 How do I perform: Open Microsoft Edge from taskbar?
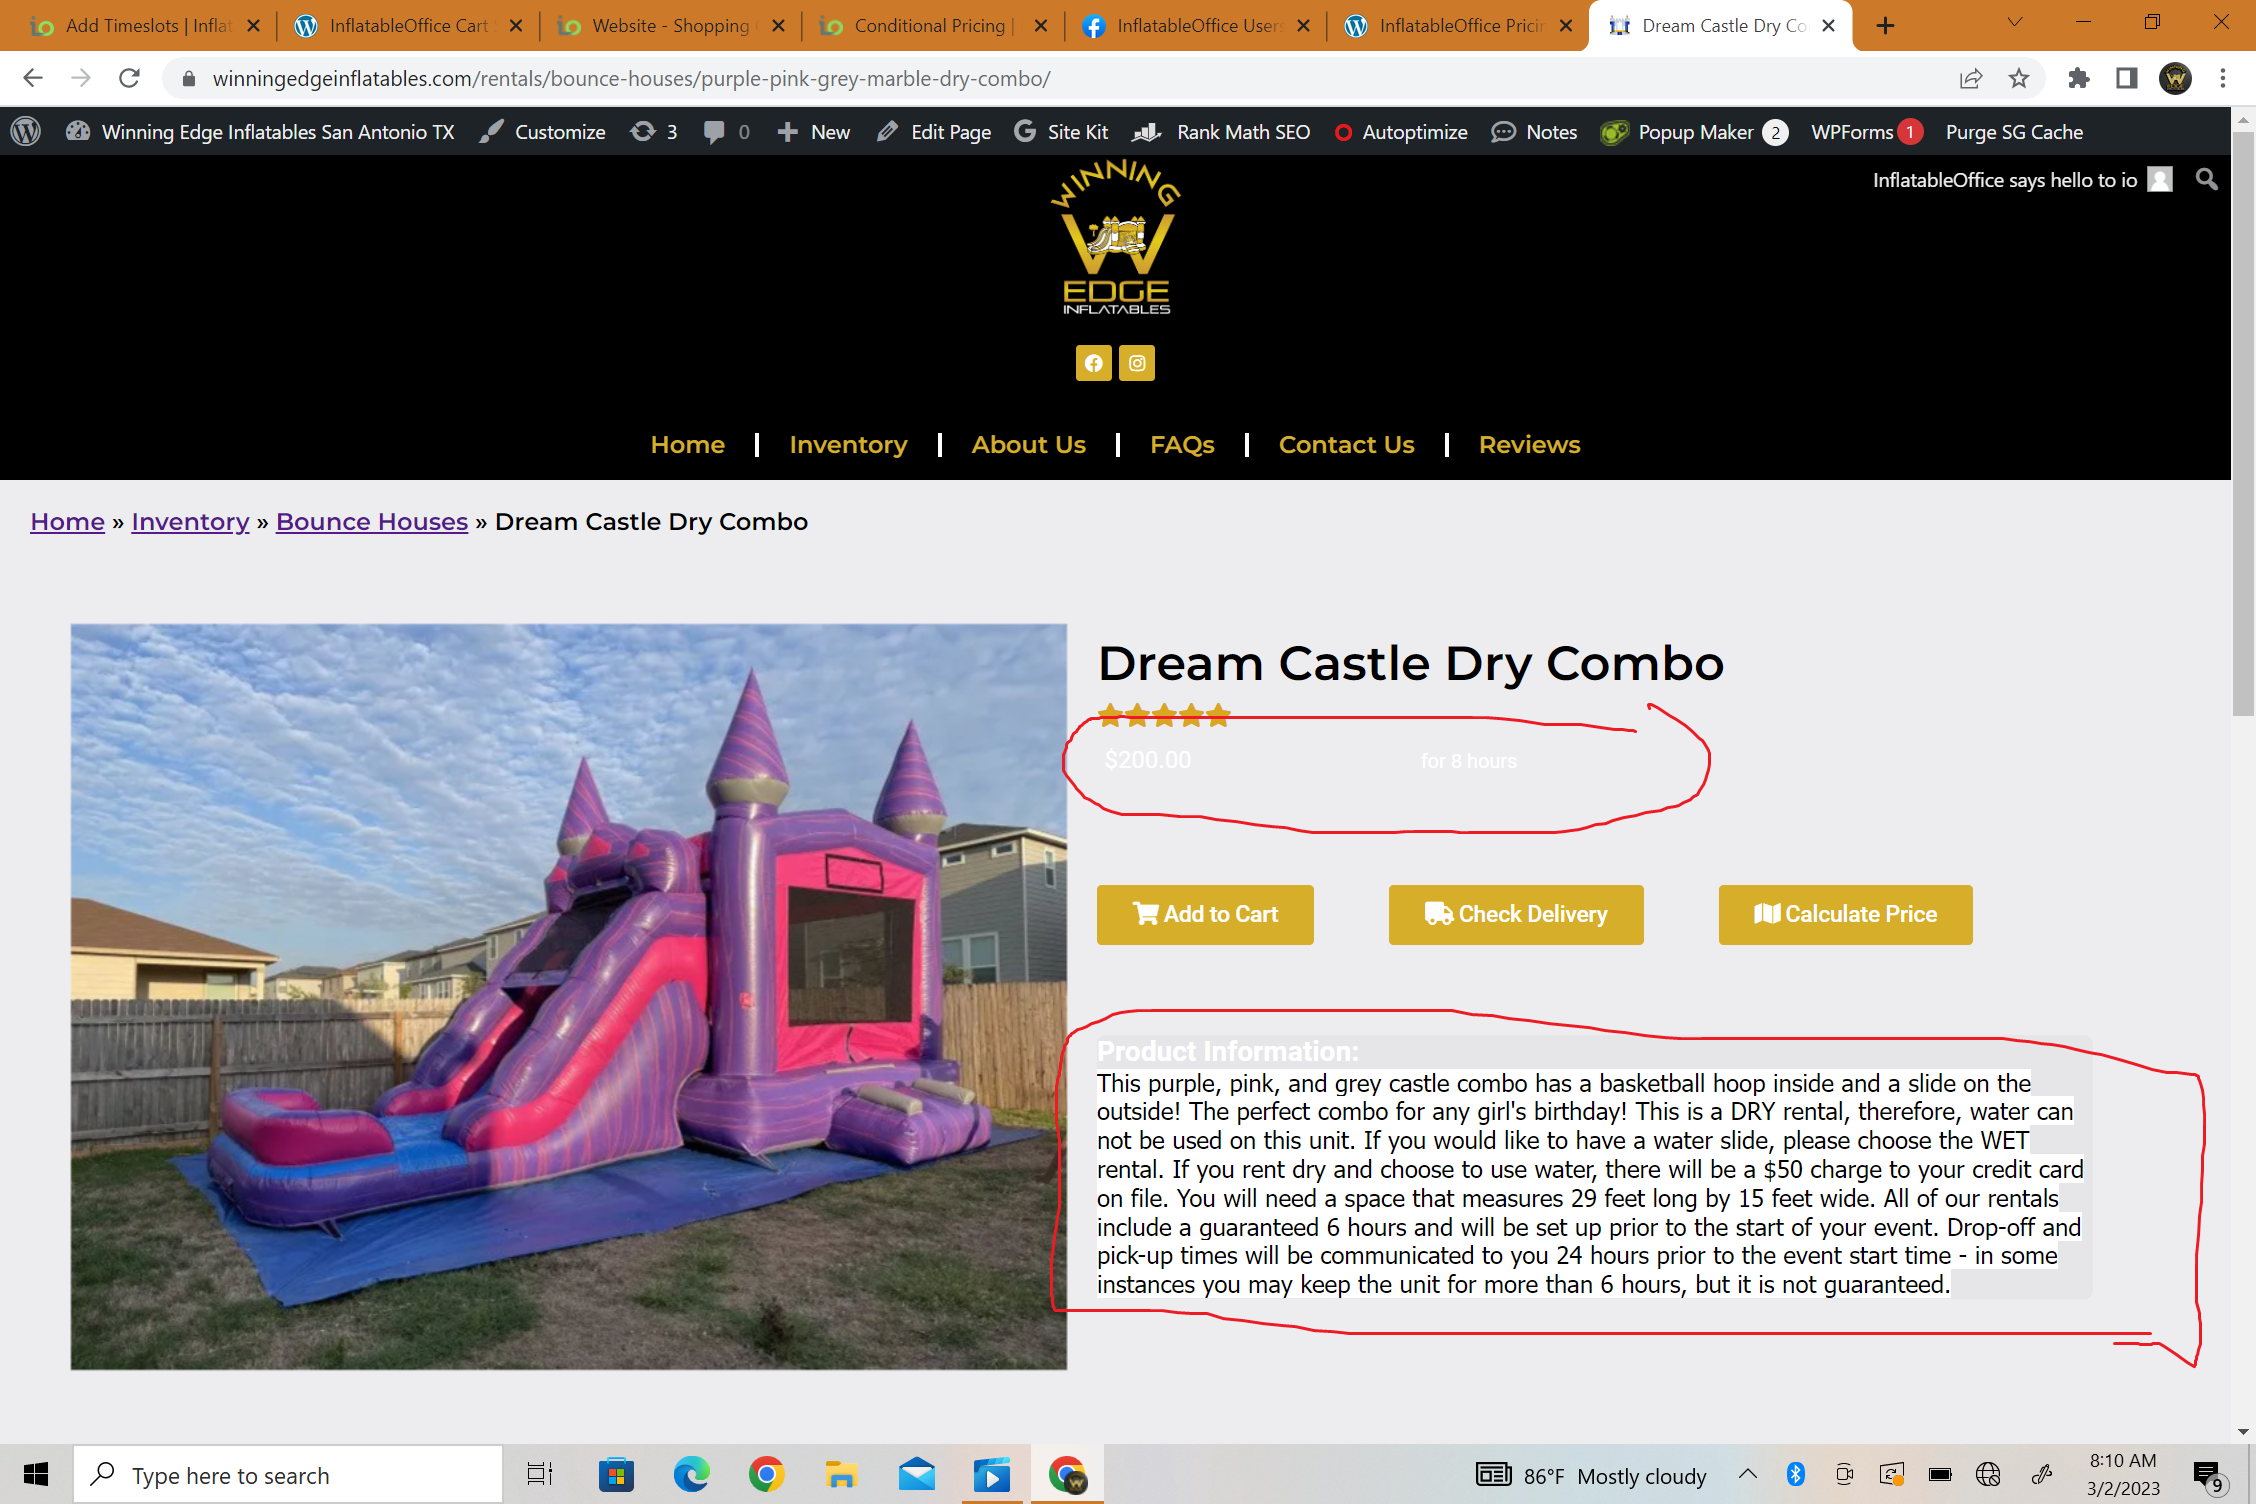(691, 1475)
